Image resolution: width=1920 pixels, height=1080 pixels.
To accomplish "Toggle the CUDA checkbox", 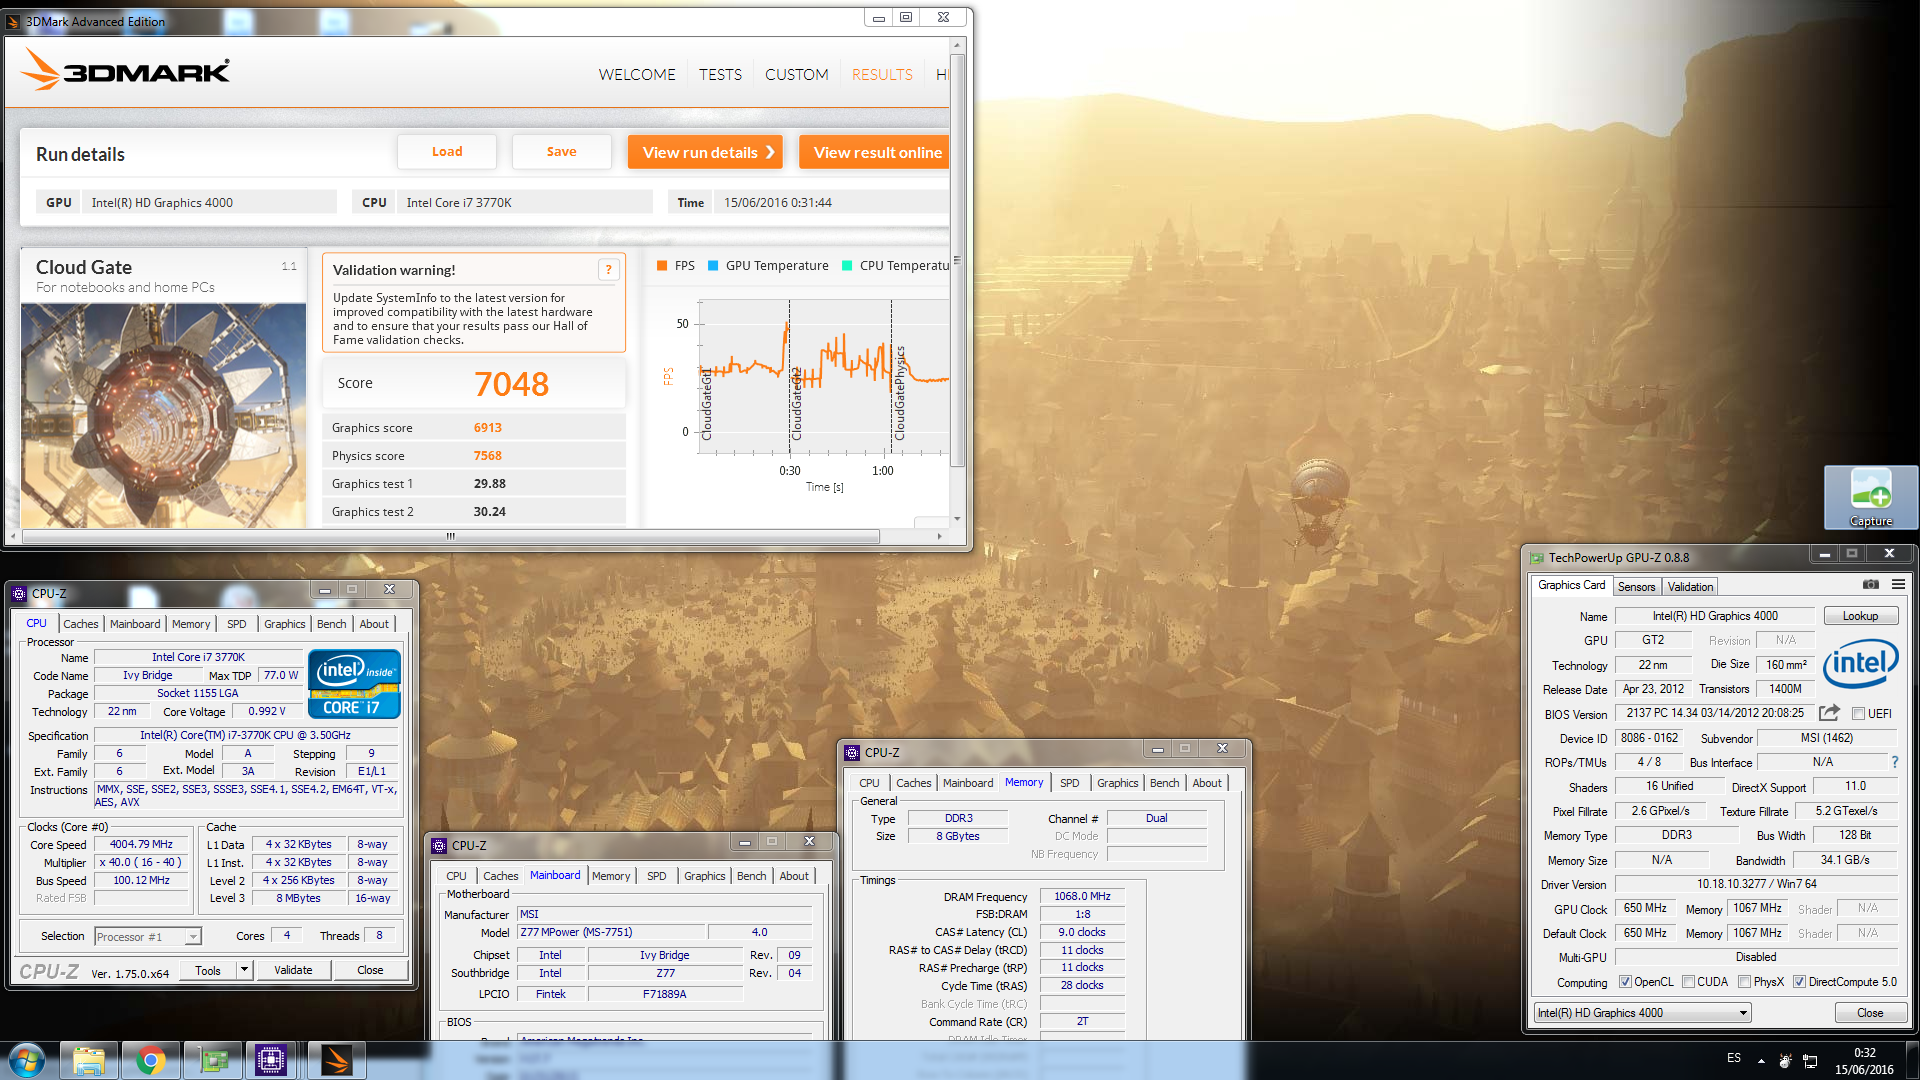I will click(x=1688, y=982).
